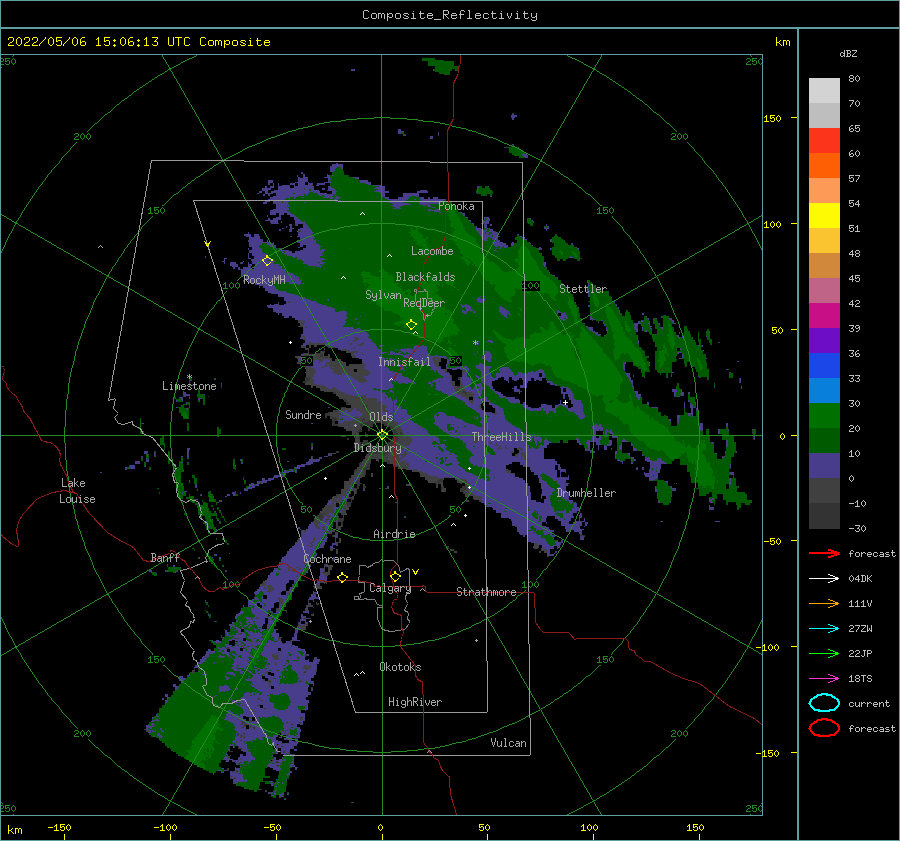
Task: Select the purple 10 dBZ color swatch
Action: (x=824, y=466)
